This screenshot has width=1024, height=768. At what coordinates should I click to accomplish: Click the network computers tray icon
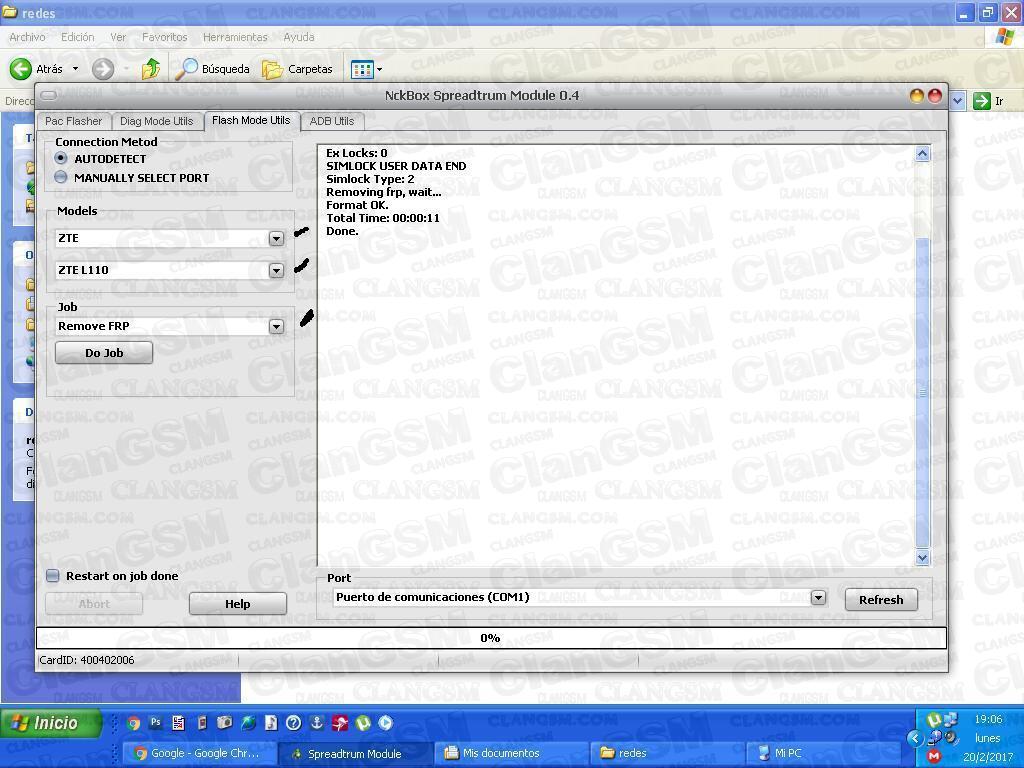950,719
